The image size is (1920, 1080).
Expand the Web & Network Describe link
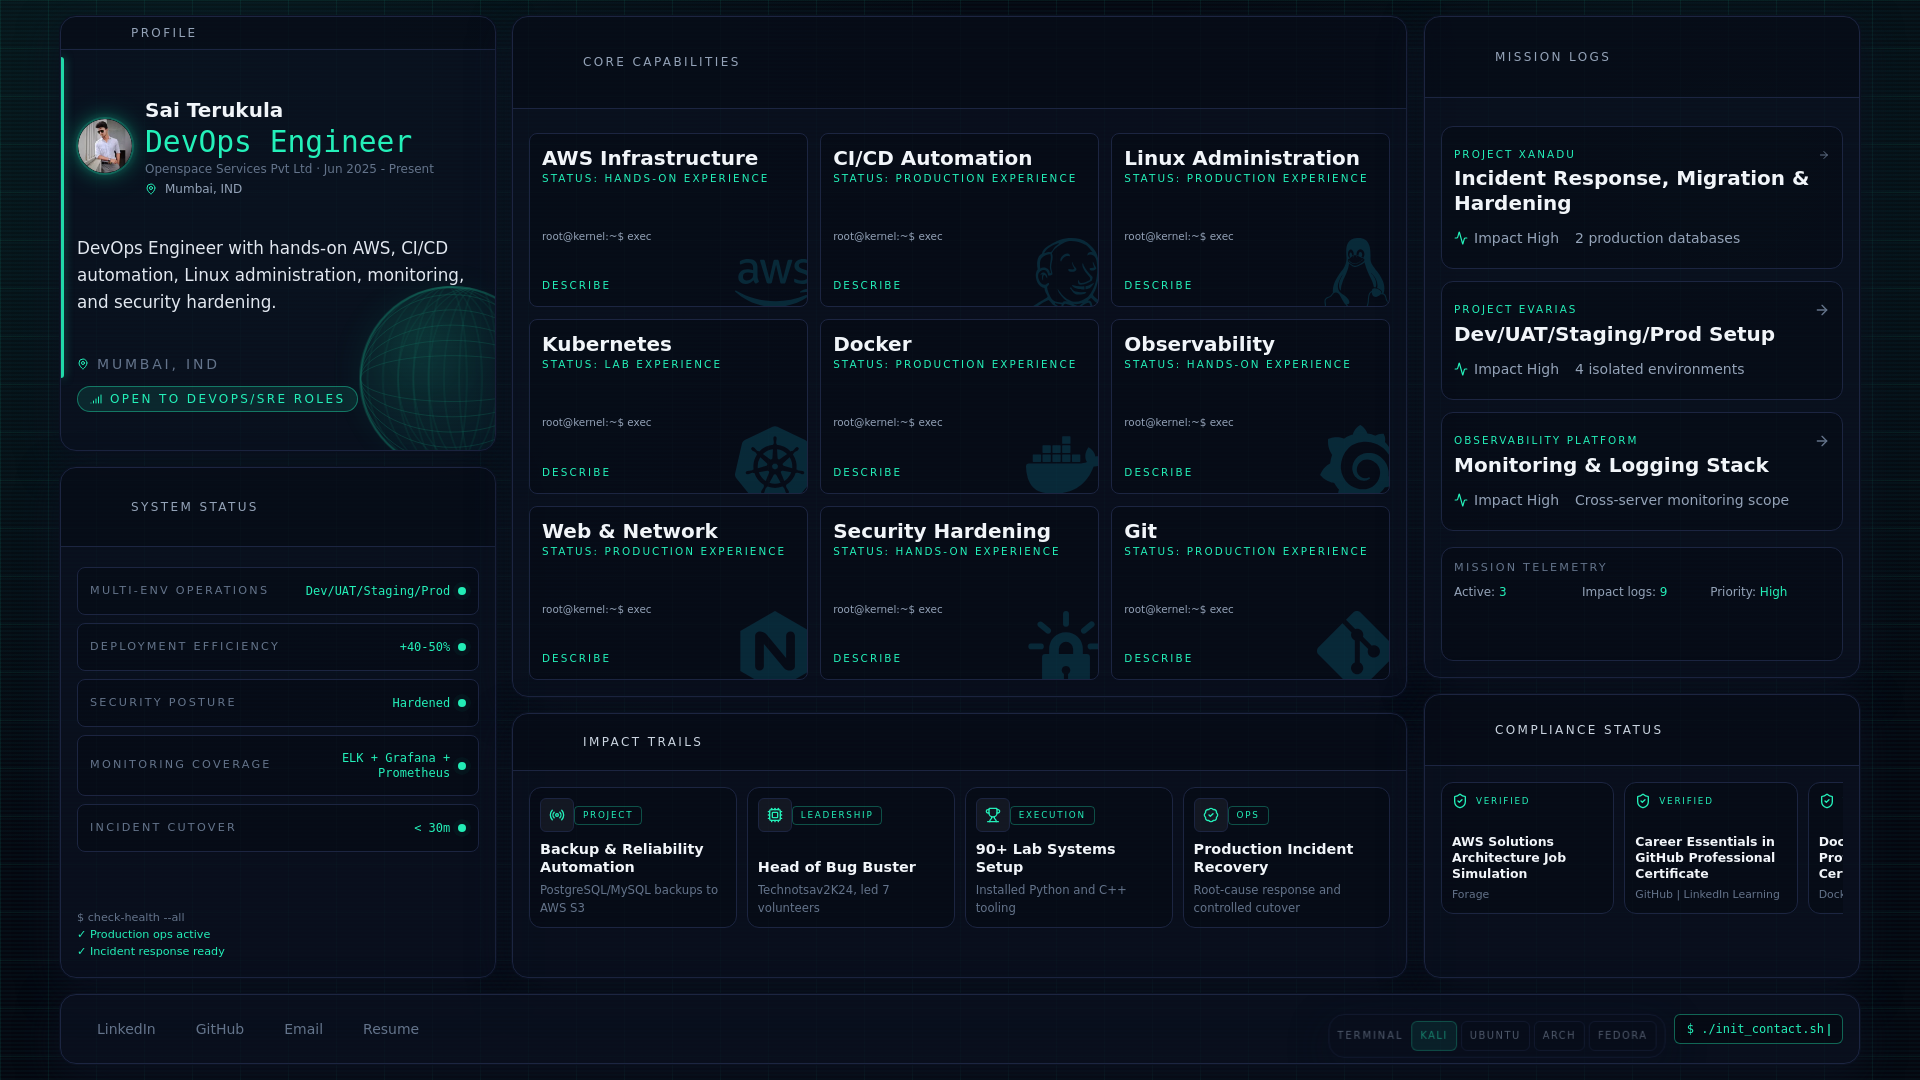(x=576, y=658)
